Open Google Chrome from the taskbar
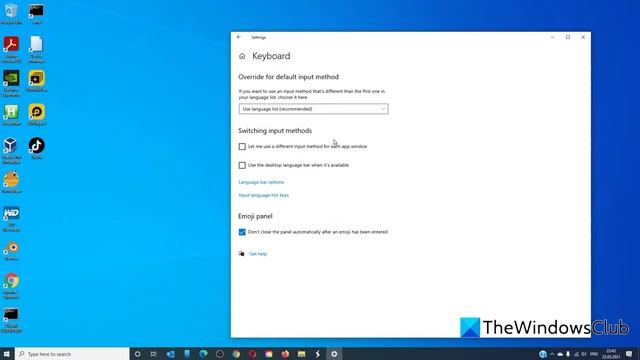The height and width of the screenshot is (360, 640). click(x=236, y=354)
